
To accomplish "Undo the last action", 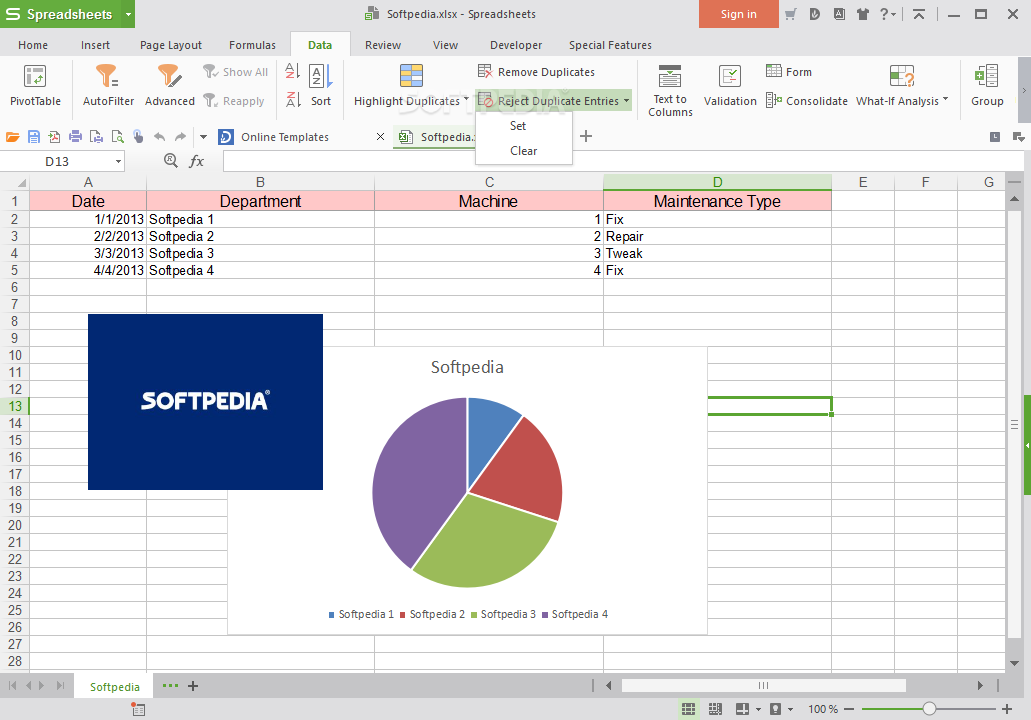I will tap(159, 137).
